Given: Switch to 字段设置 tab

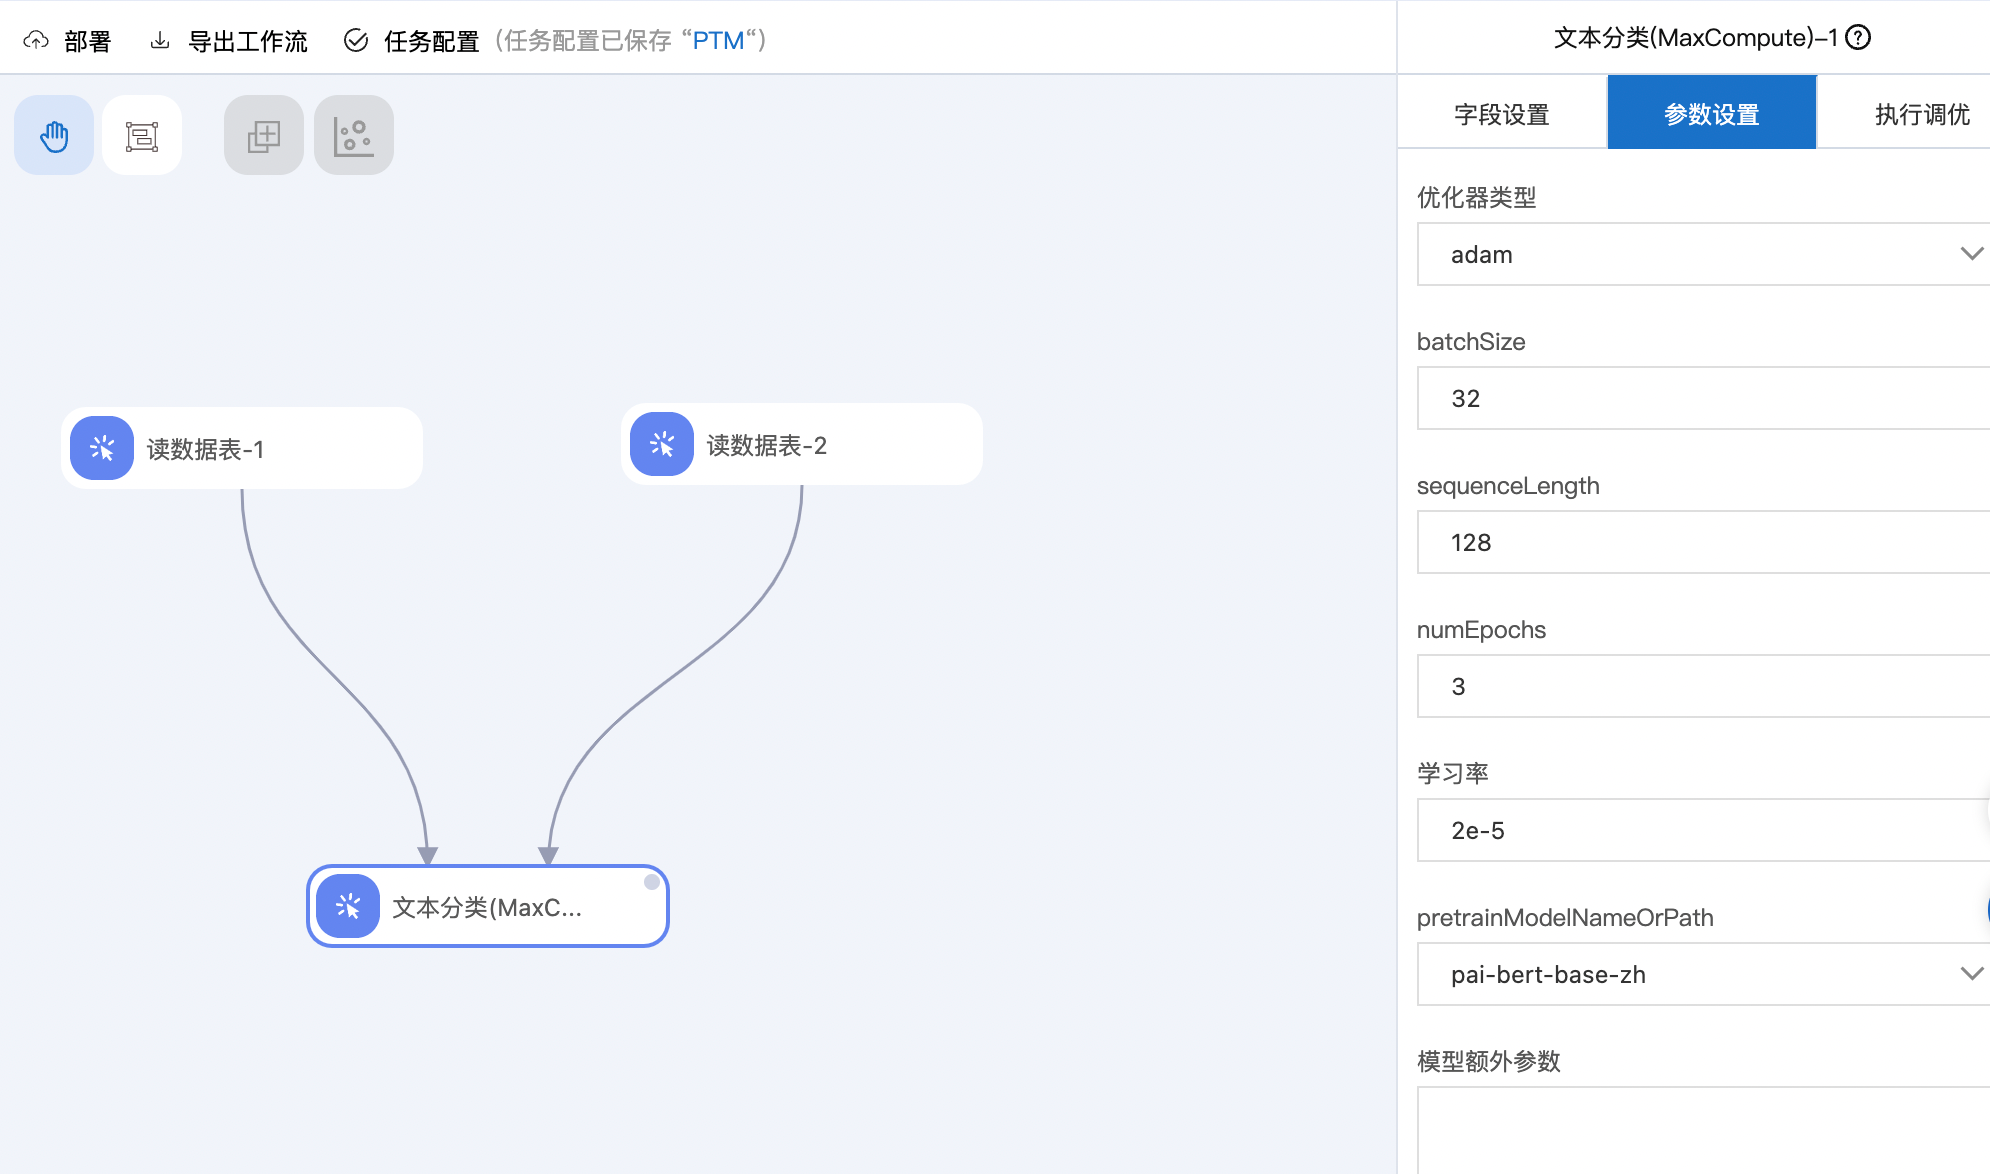Looking at the screenshot, I should coord(1502,114).
